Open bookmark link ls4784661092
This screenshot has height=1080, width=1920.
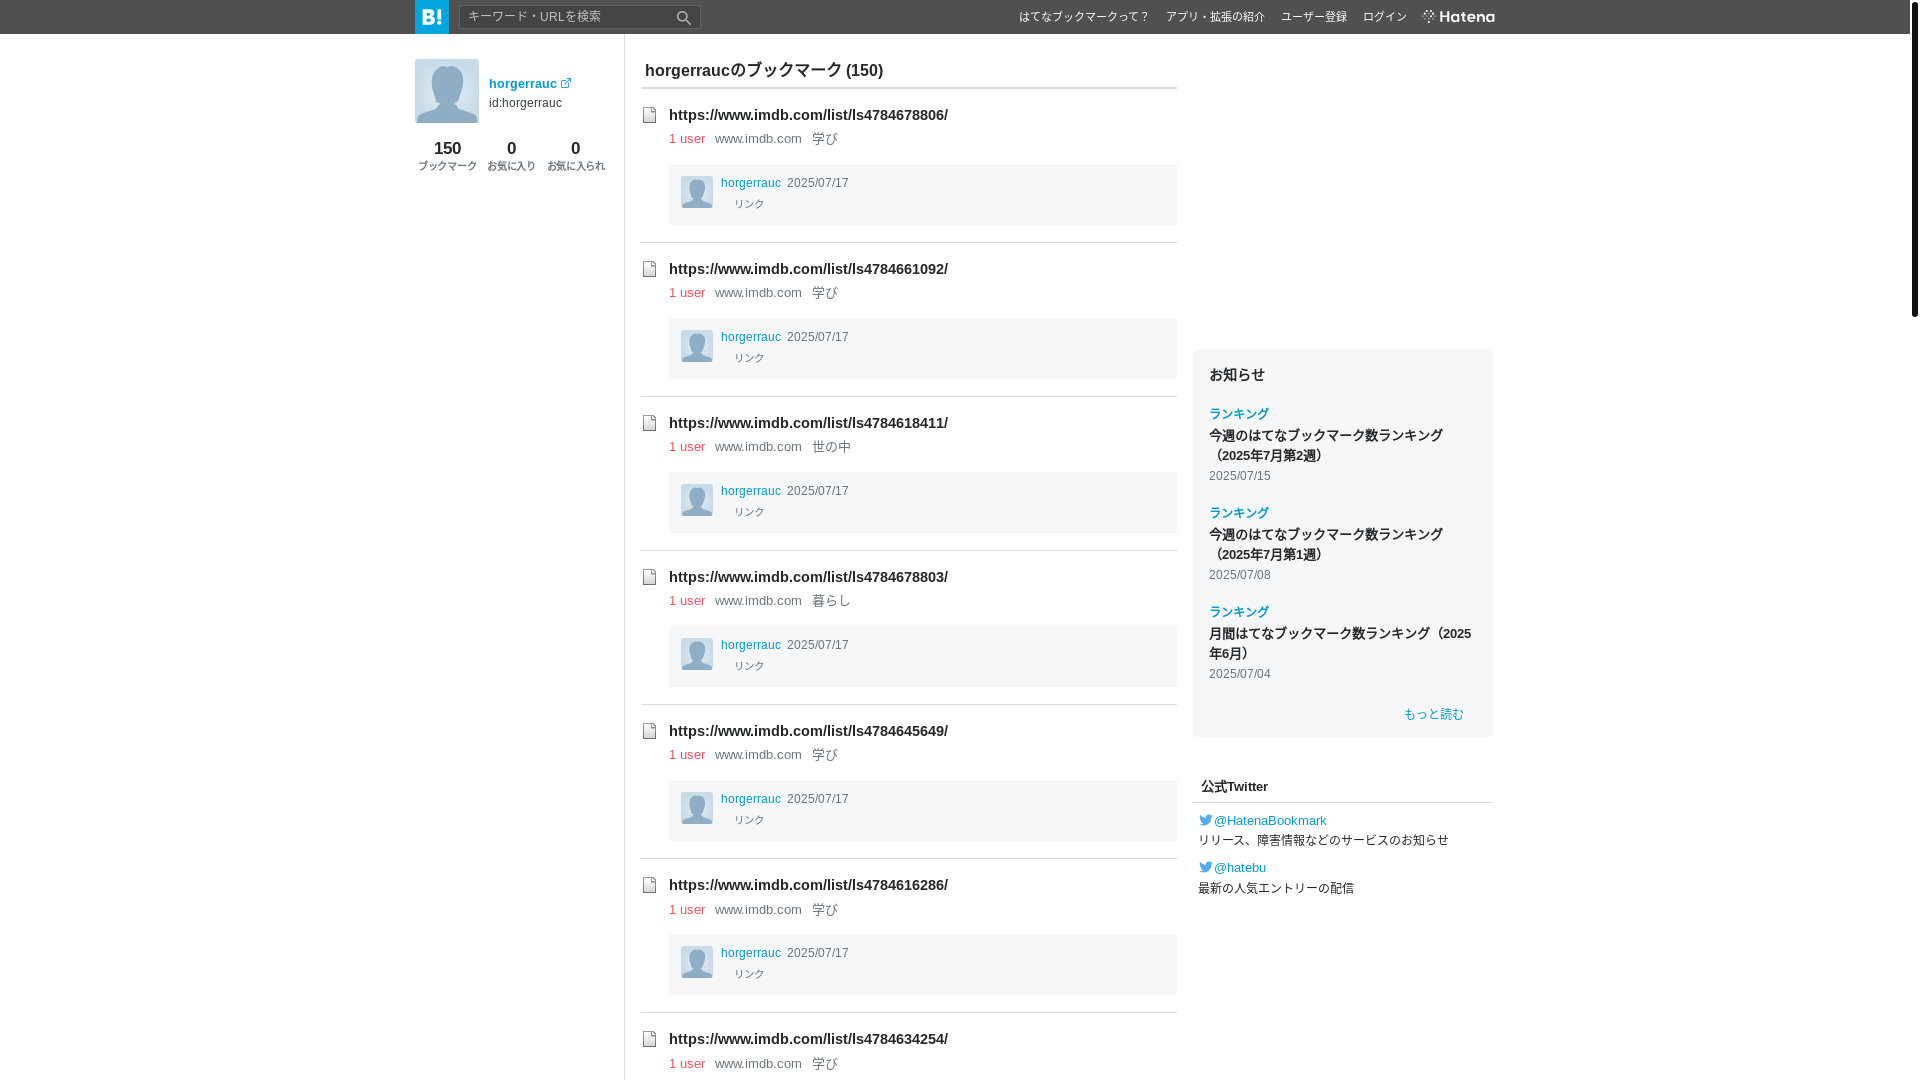tap(808, 269)
